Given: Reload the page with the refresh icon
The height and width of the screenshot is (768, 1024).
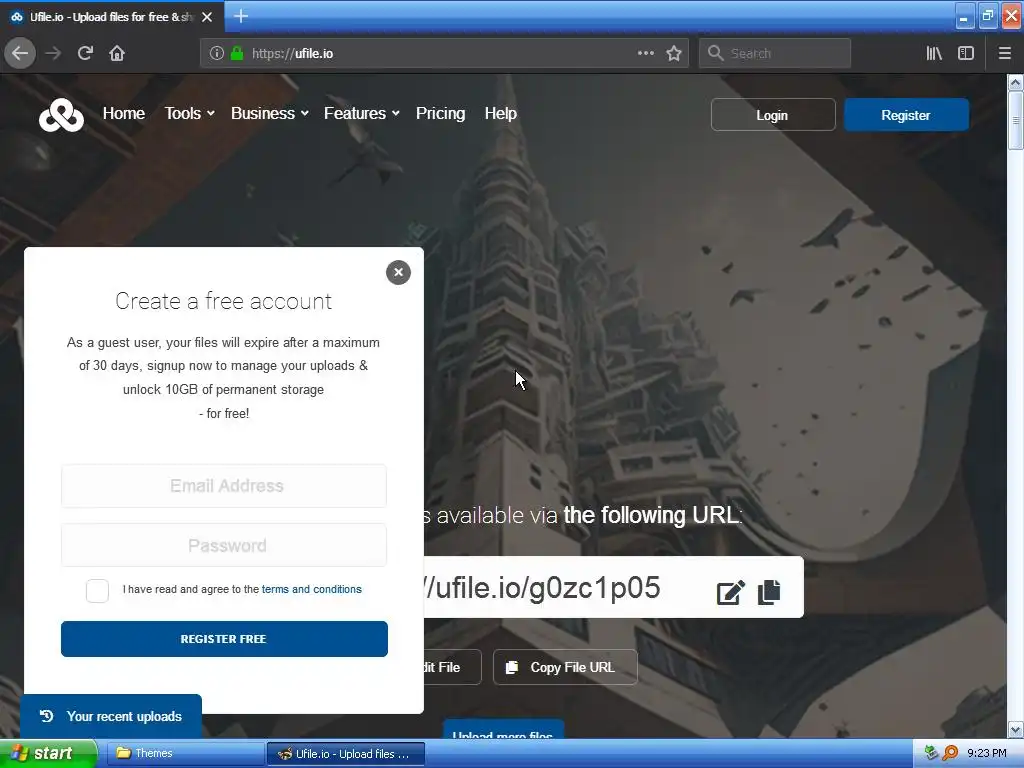Looking at the screenshot, I should coord(85,54).
